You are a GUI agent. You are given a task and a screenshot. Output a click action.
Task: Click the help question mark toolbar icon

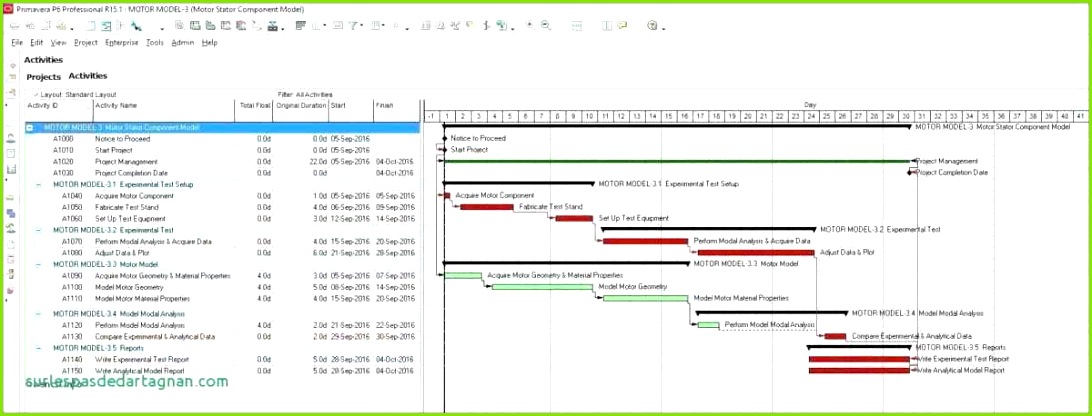pos(652,25)
